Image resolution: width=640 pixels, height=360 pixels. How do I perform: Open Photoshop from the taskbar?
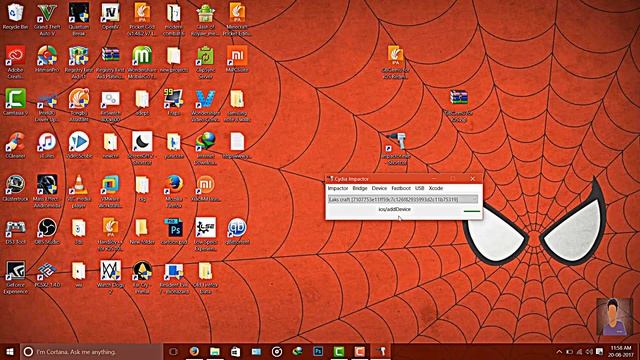318,351
